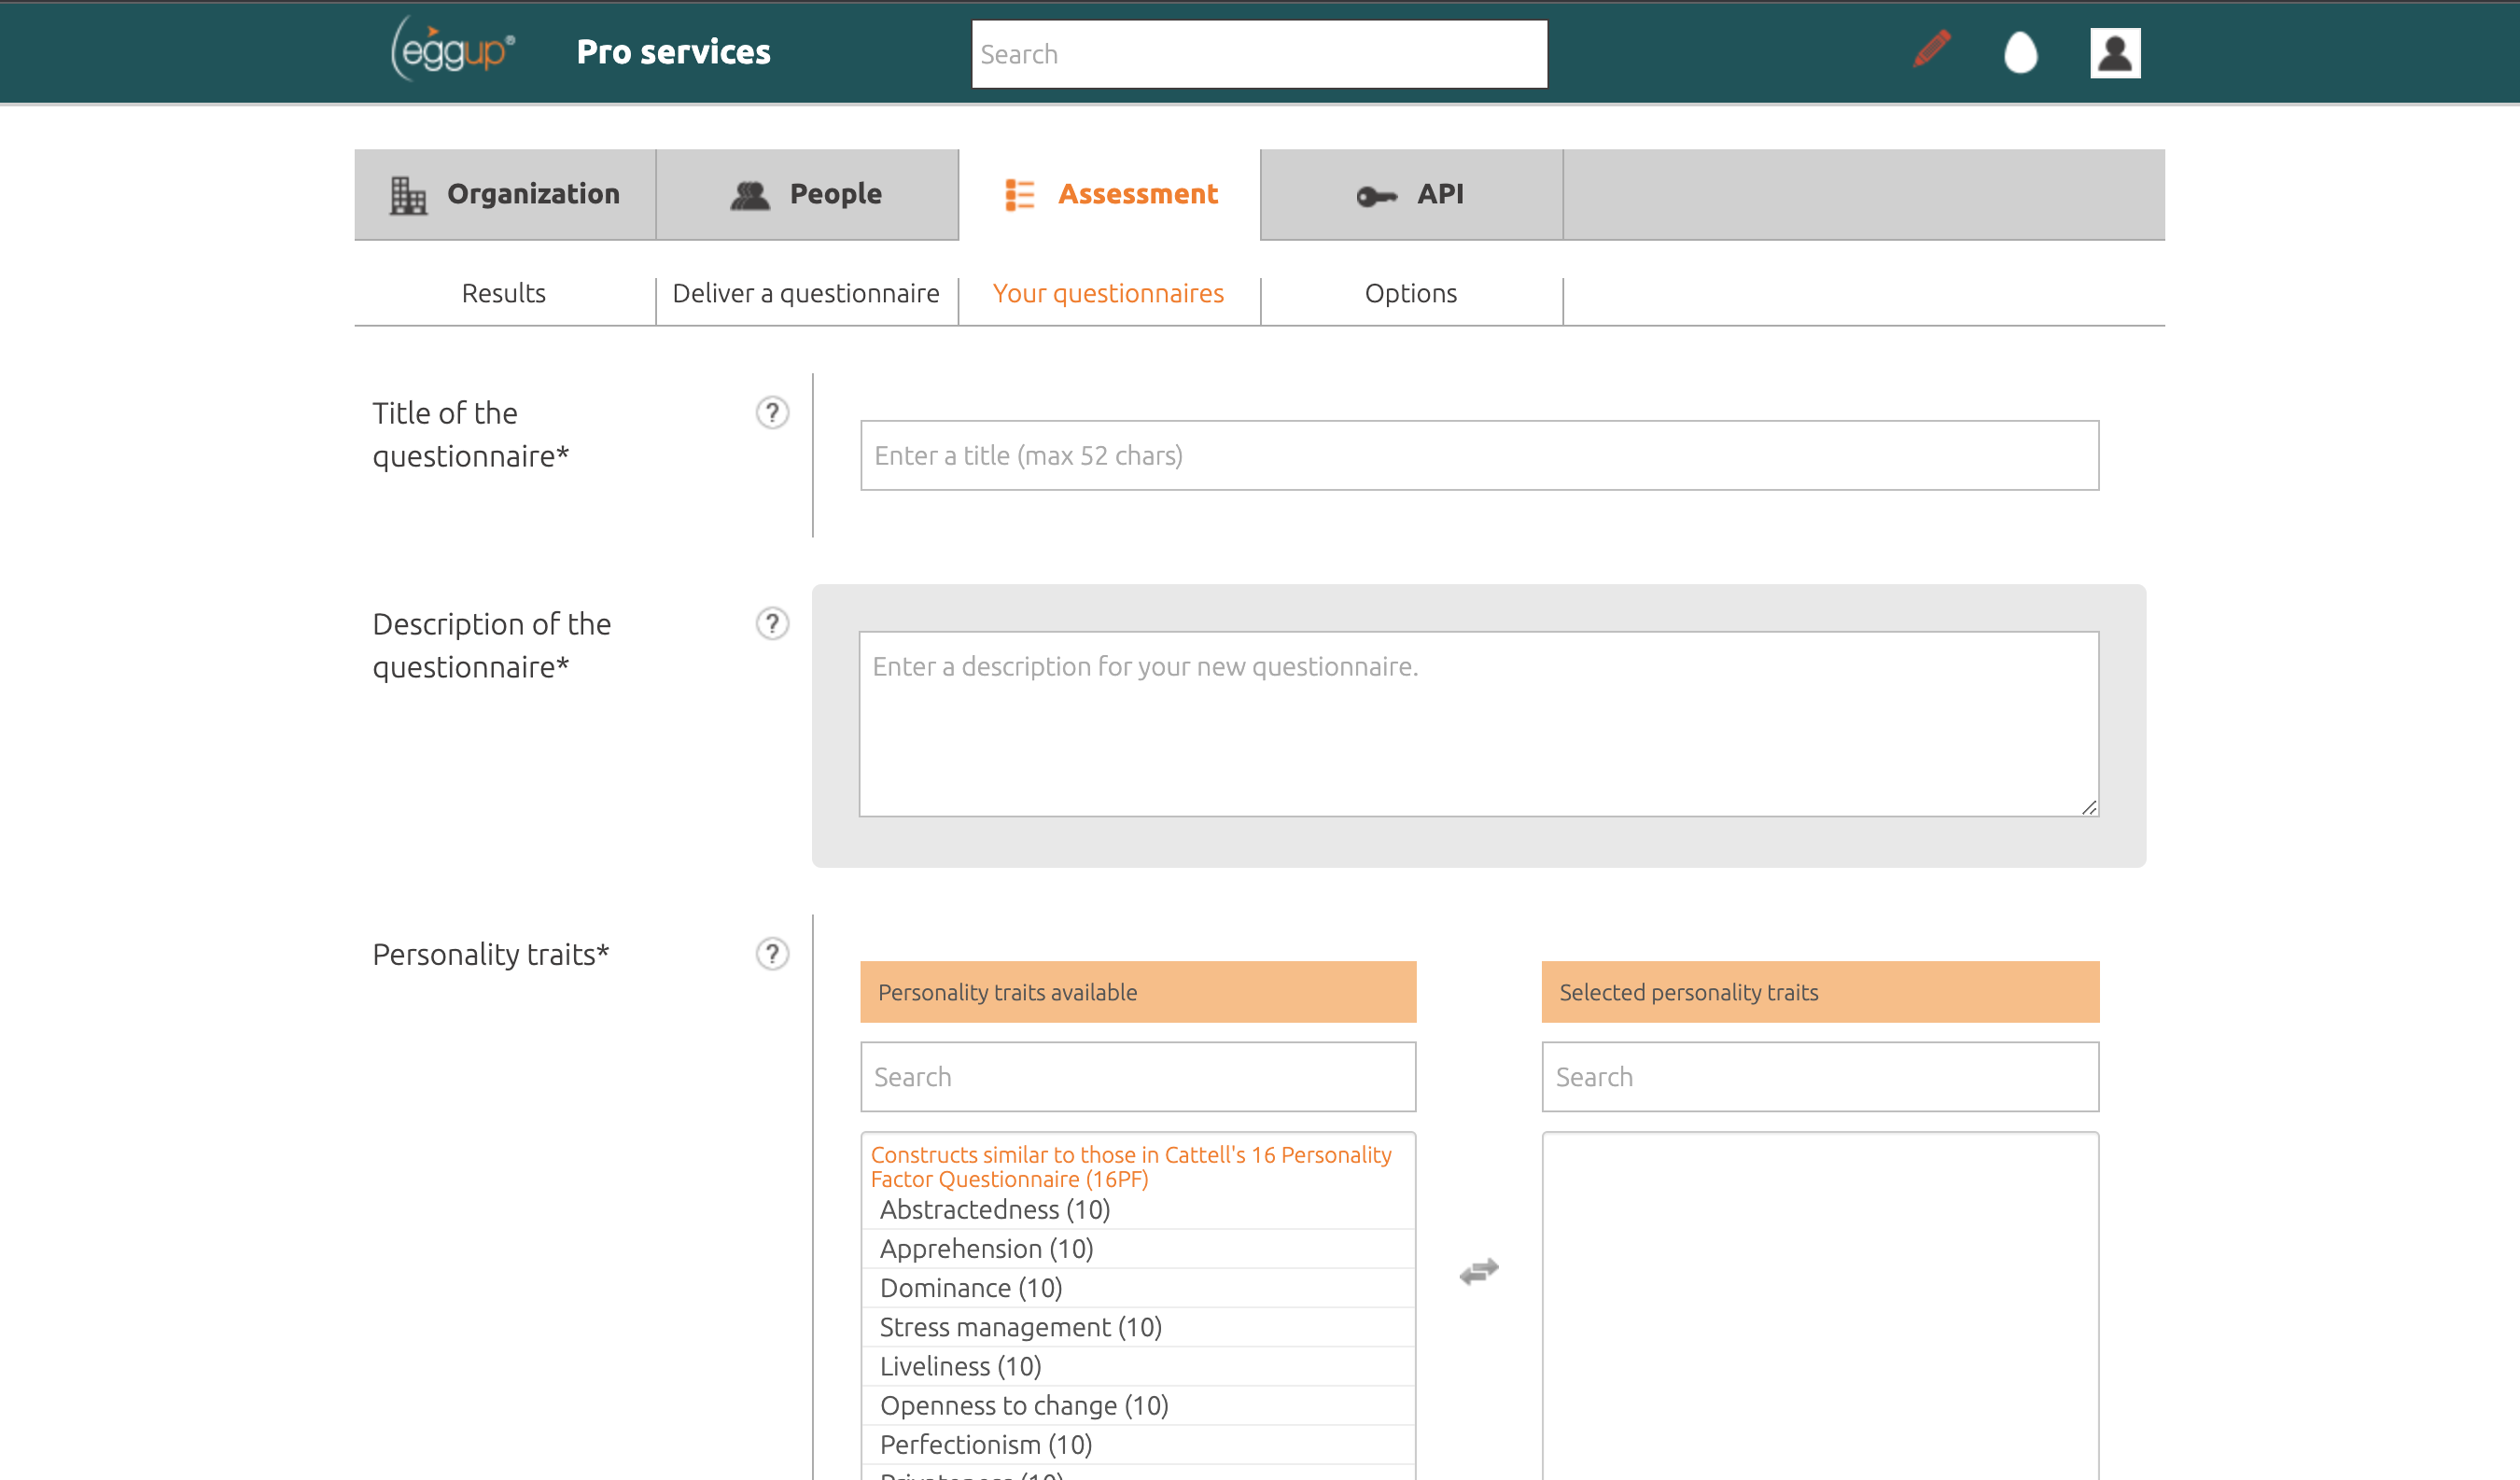Select the Openness to change trait
Viewport: 2520px width, 1480px height.
click(1023, 1405)
